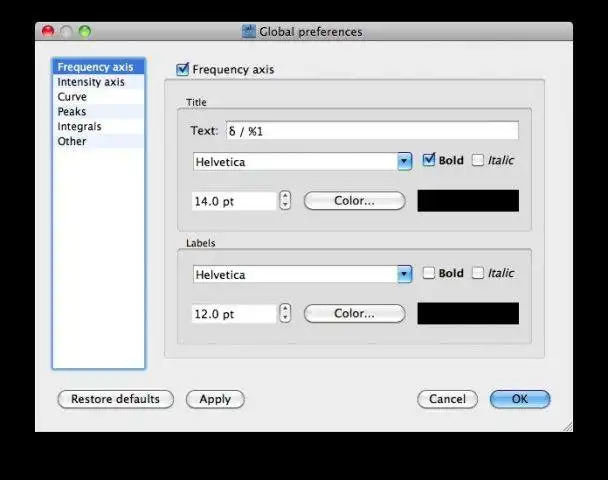The image size is (608, 480).
Task: Click the black Title color swatch
Action: pos(468,201)
